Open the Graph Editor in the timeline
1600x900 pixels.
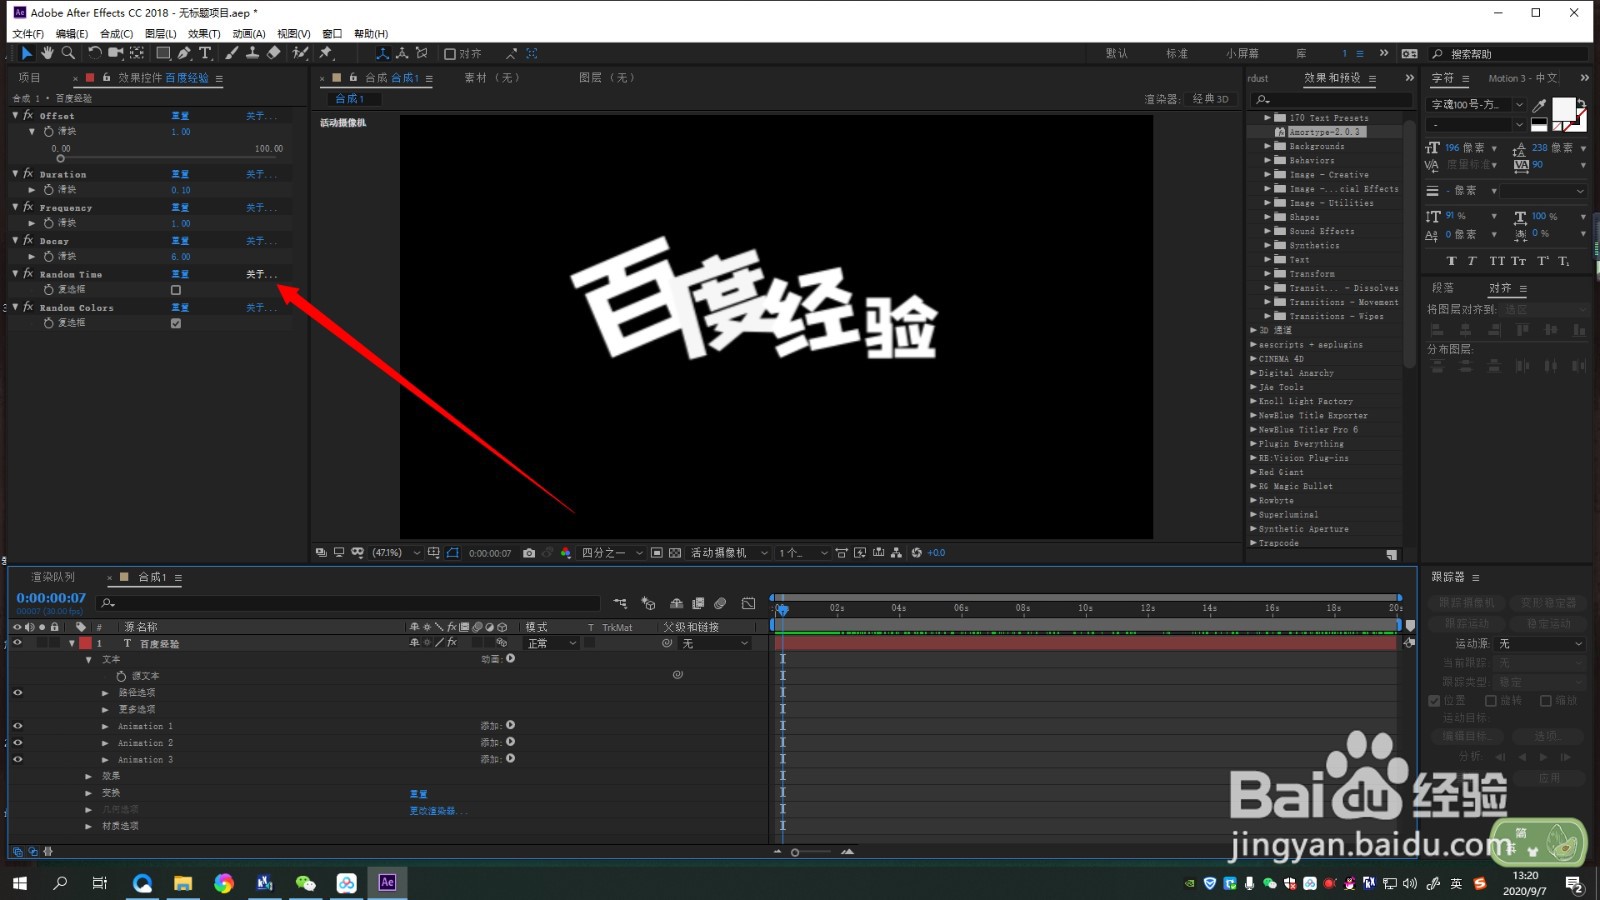(748, 603)
